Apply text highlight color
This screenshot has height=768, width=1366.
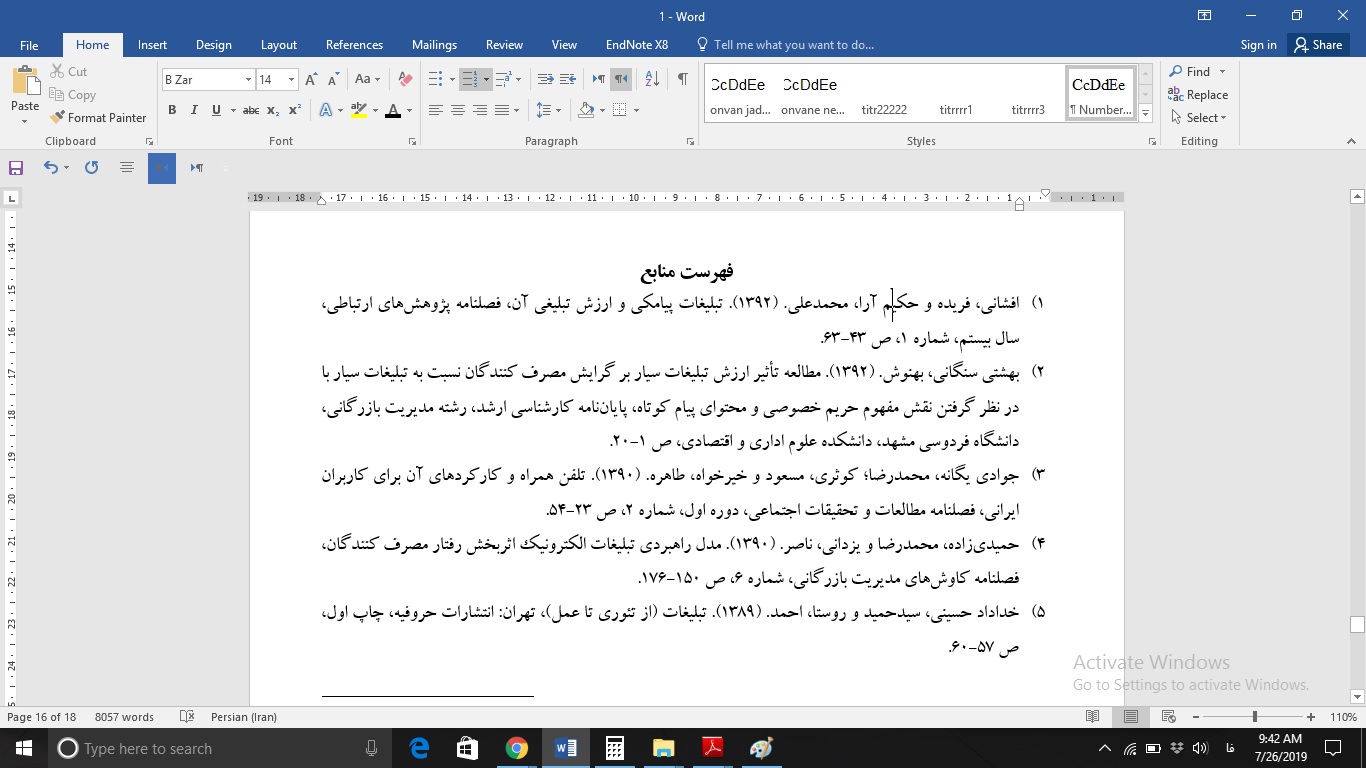(358, 110)
